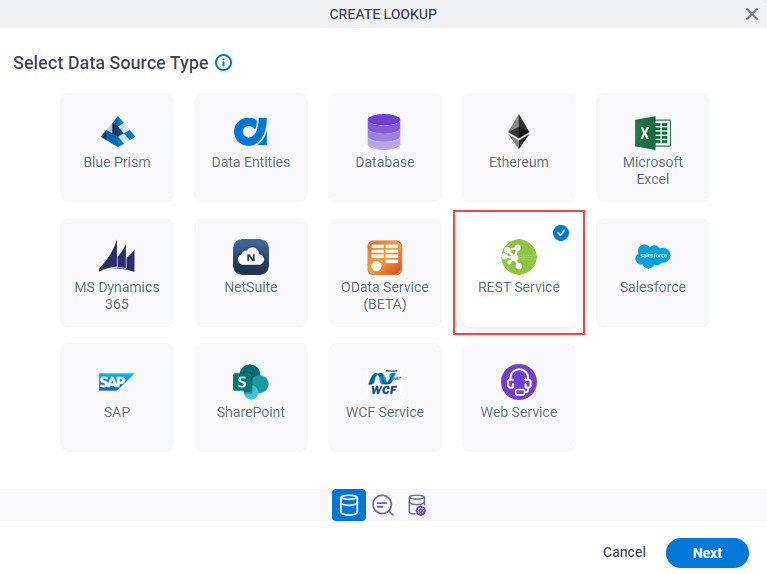Select the Blue Prism data source
Screen dimensions: 767x574
(117, 147)
